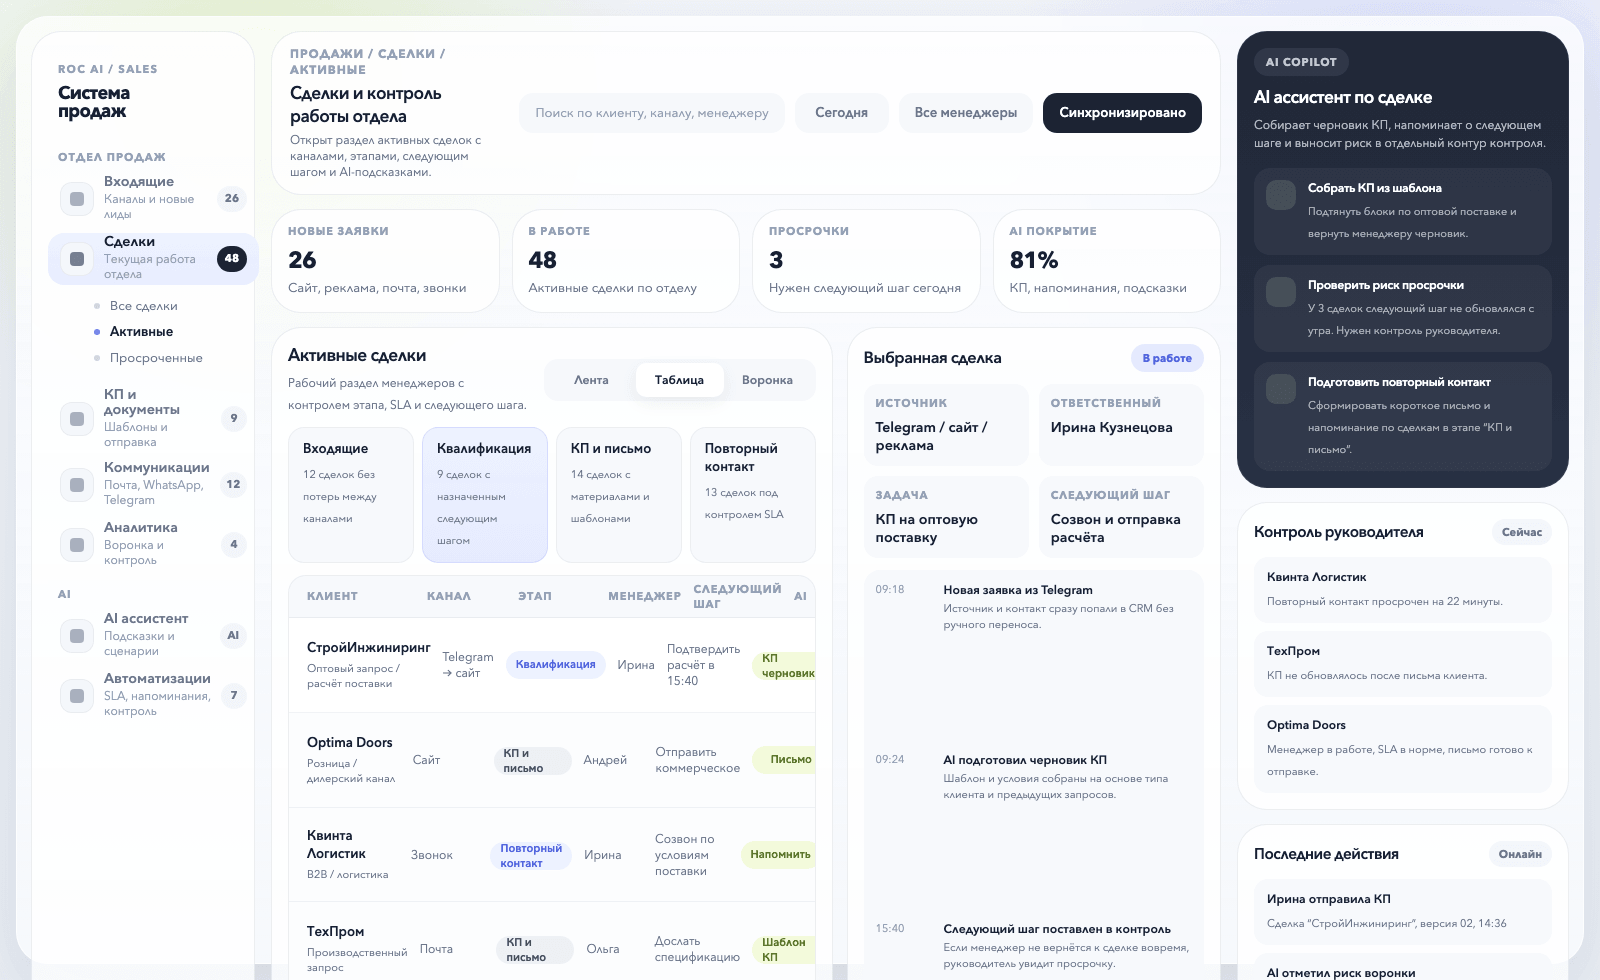This screenshot has width=1600, height=980.
Task: Select the Коммуникации sidebar icon
Action: point(77,484)
